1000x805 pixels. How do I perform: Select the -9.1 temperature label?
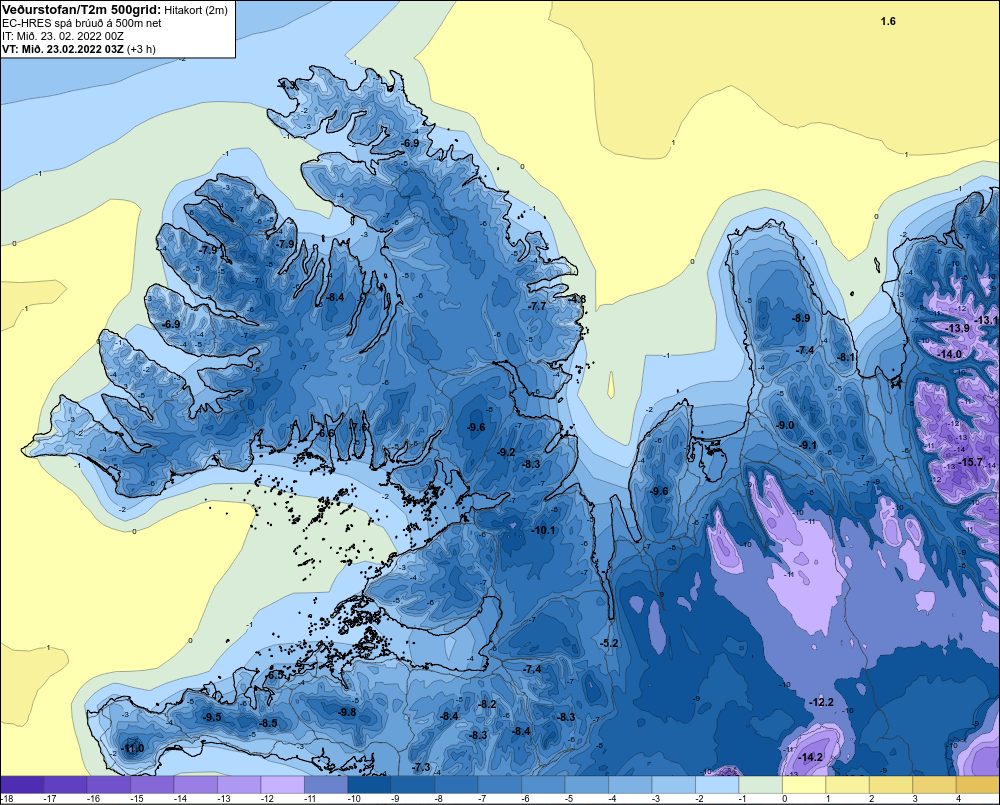[x=808, y=445]
